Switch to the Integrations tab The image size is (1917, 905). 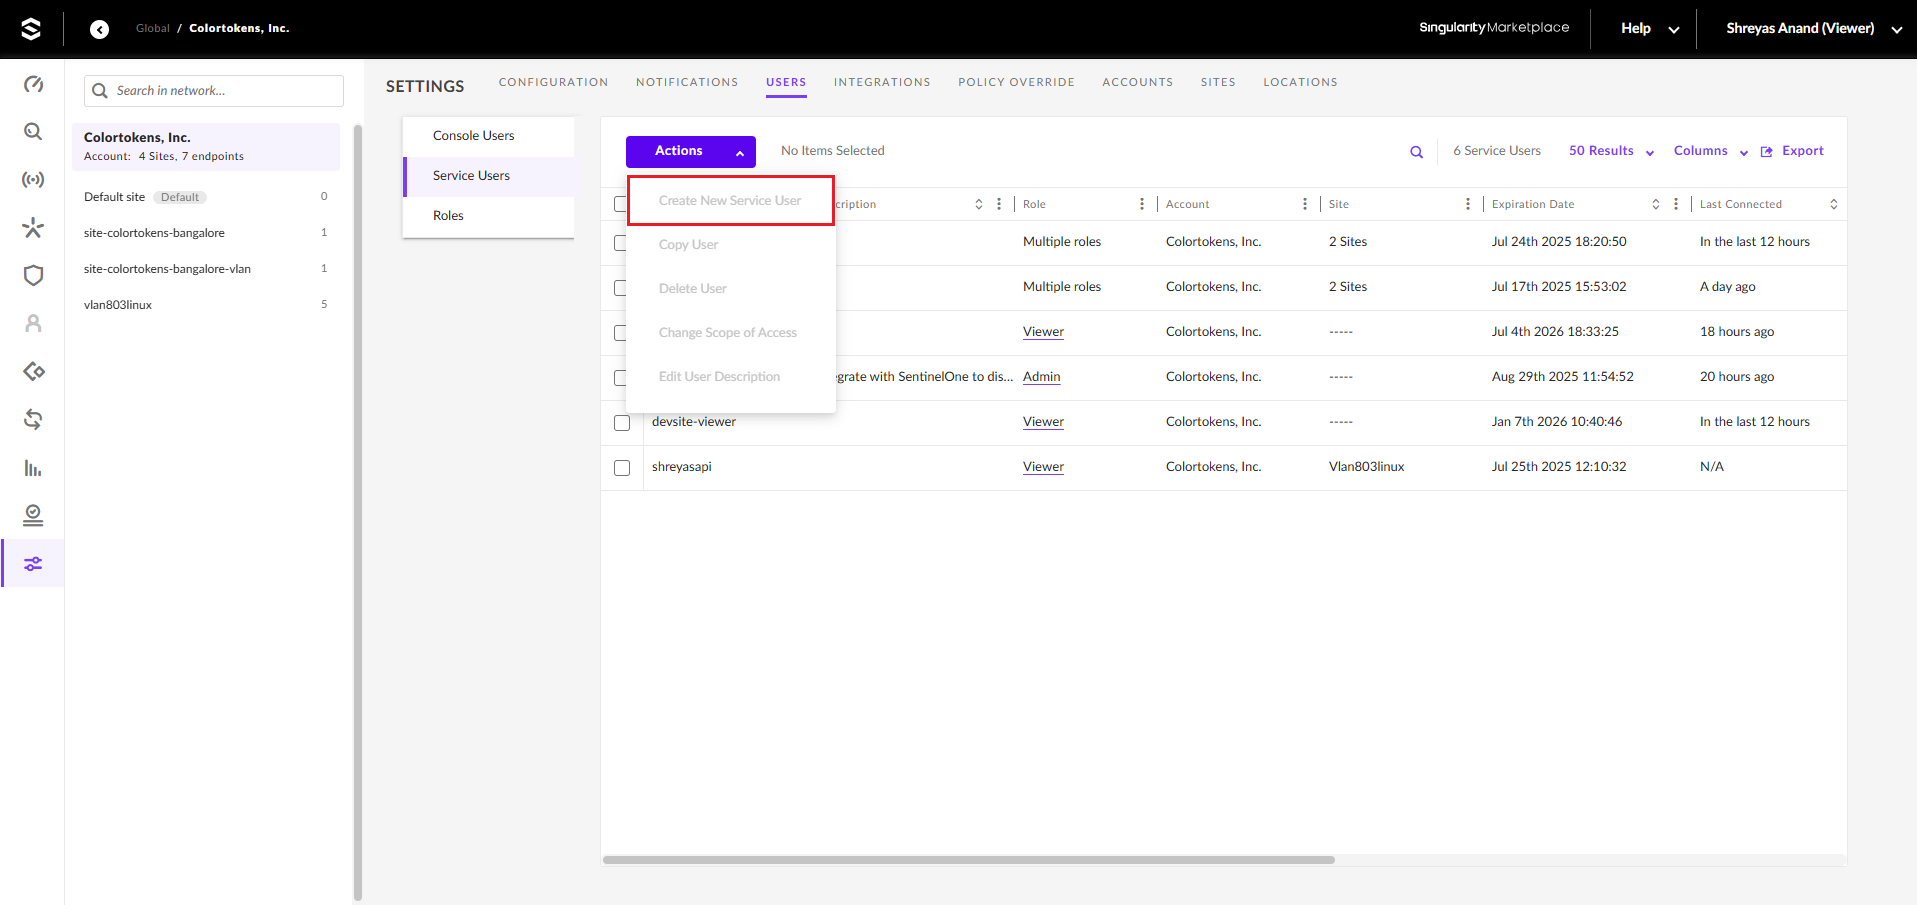tap(881, 82)
